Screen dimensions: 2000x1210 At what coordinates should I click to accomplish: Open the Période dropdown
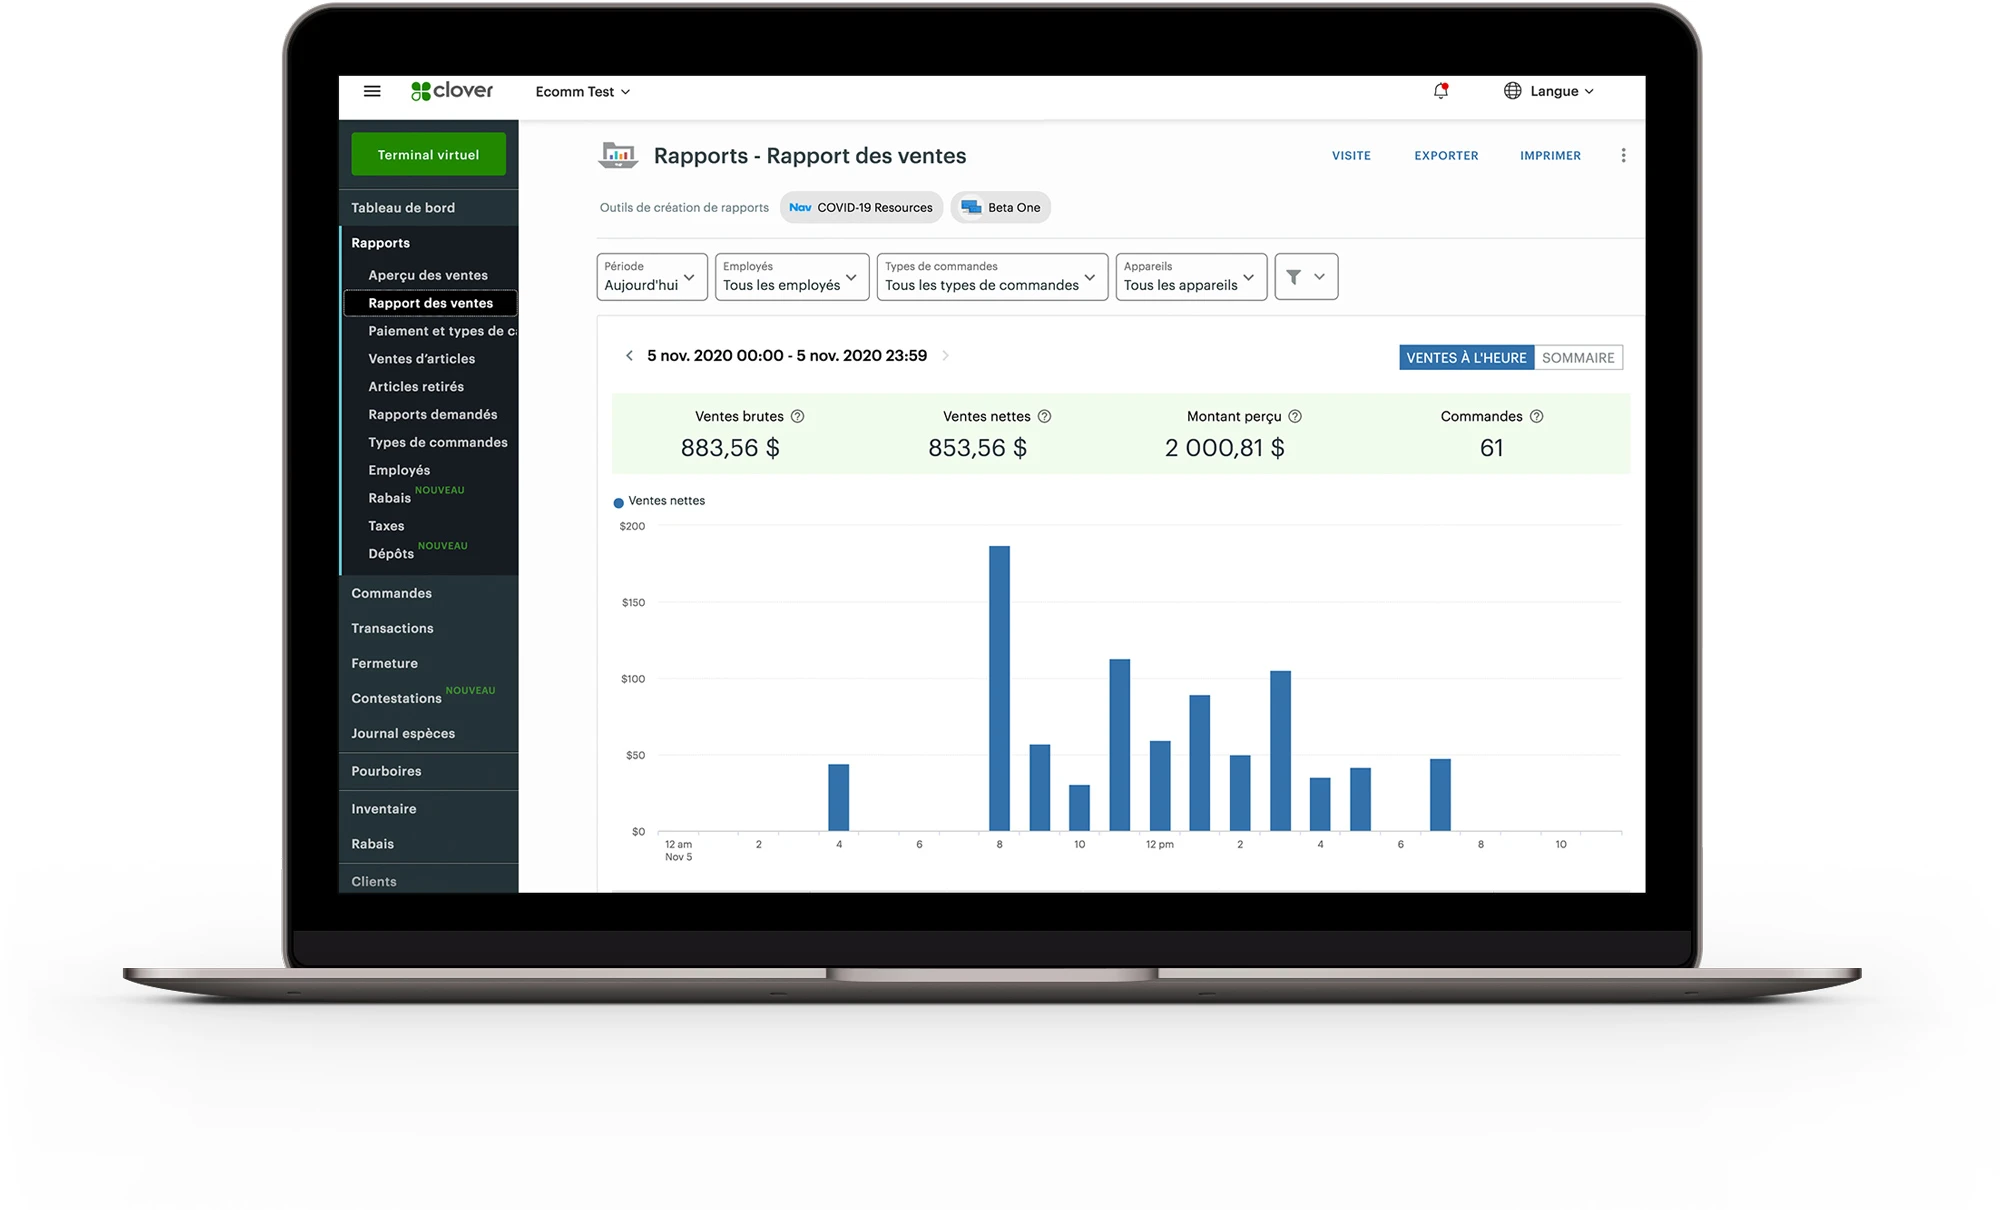651,277
